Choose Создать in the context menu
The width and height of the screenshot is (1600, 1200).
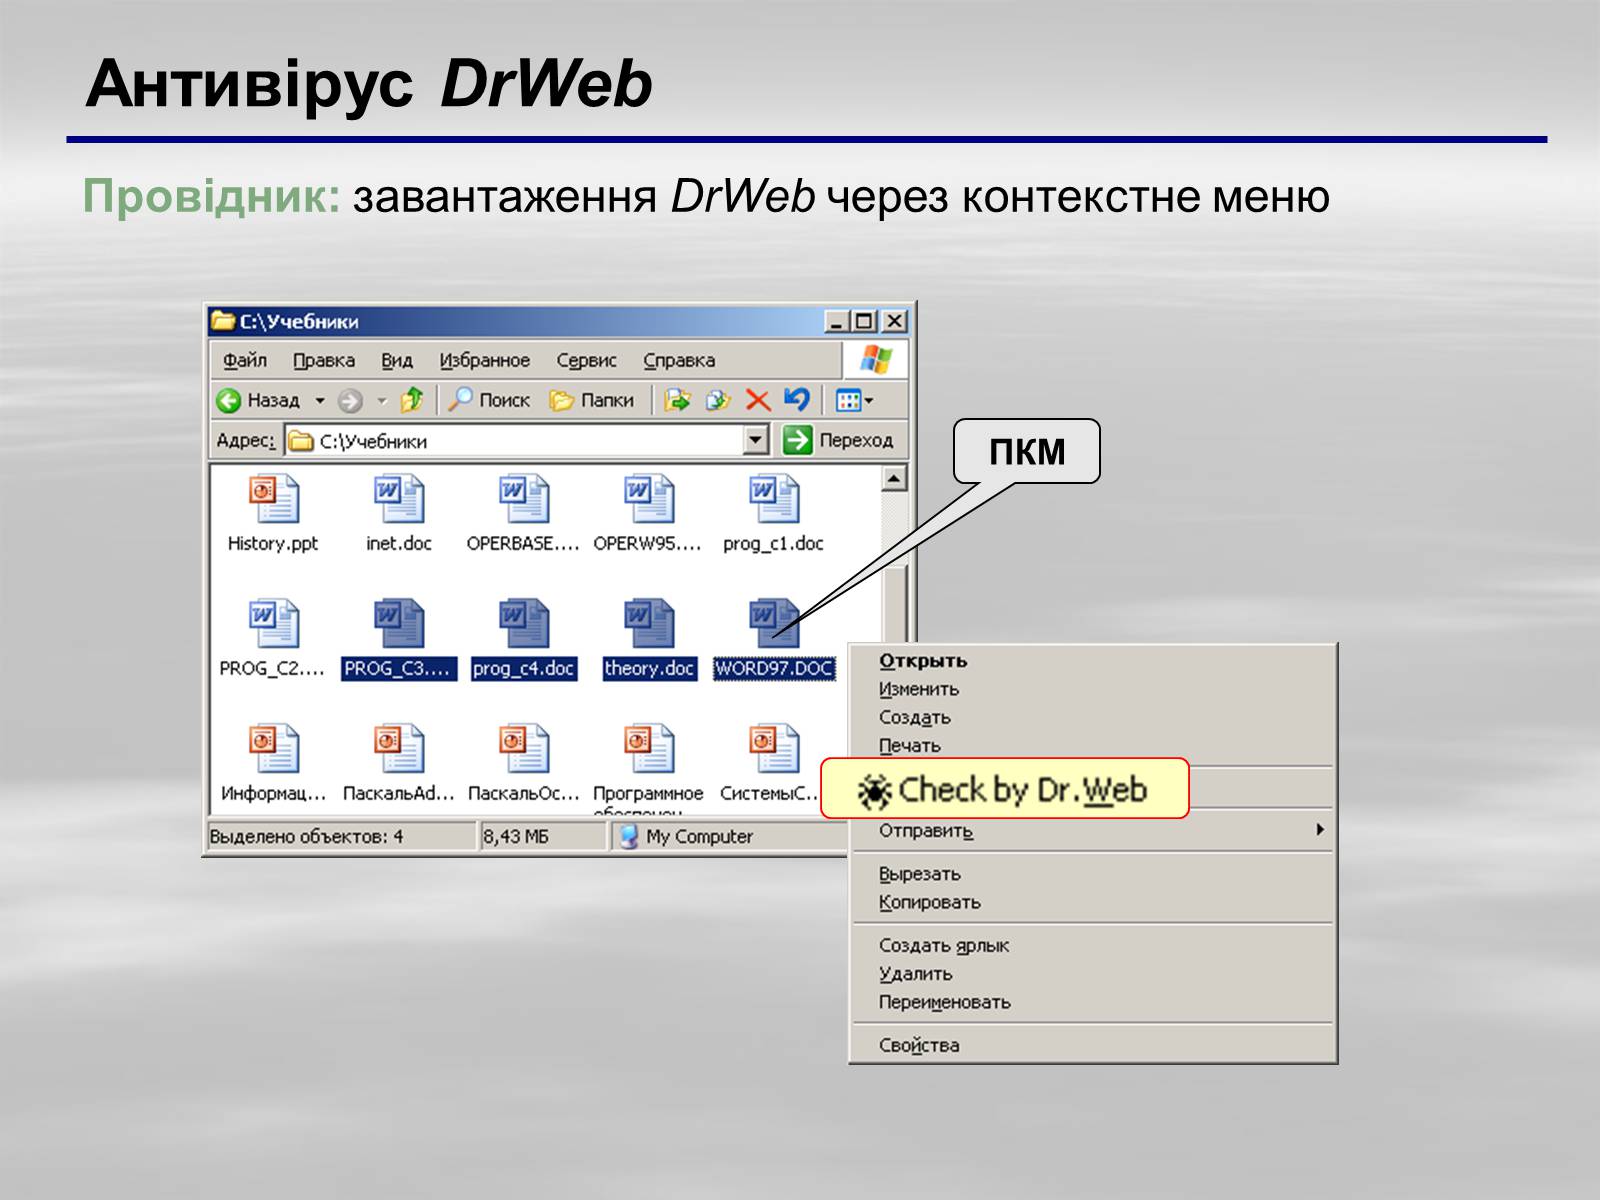click(x=1093, y=717)
